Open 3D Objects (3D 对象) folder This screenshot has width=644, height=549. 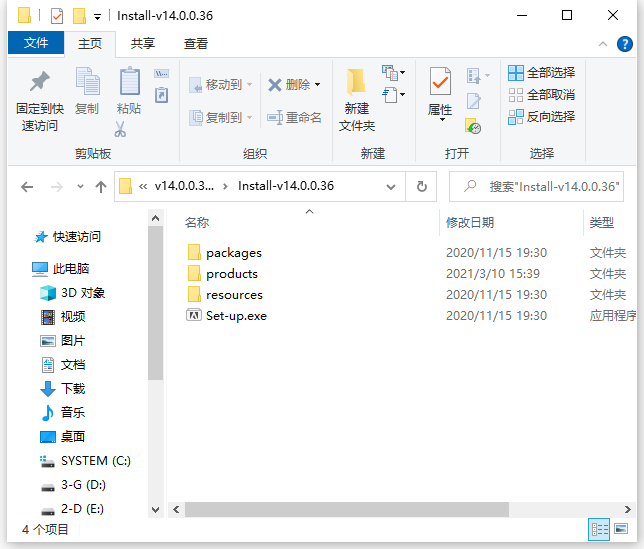click(73, 293)
